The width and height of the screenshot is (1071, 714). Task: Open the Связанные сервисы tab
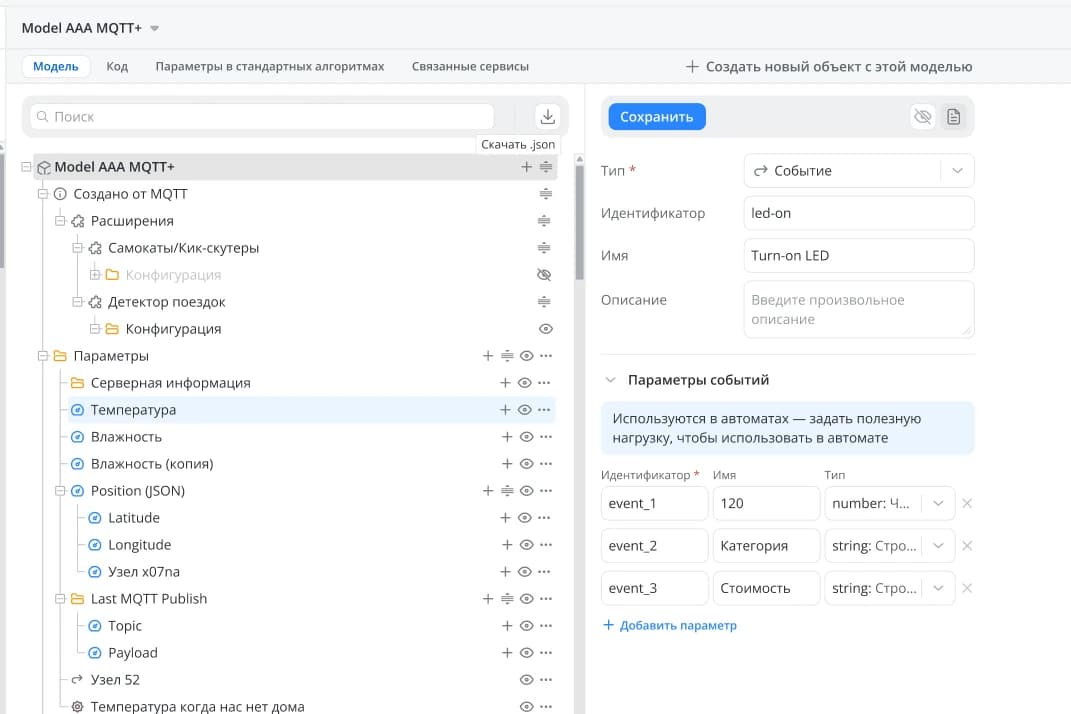[470, 67]
